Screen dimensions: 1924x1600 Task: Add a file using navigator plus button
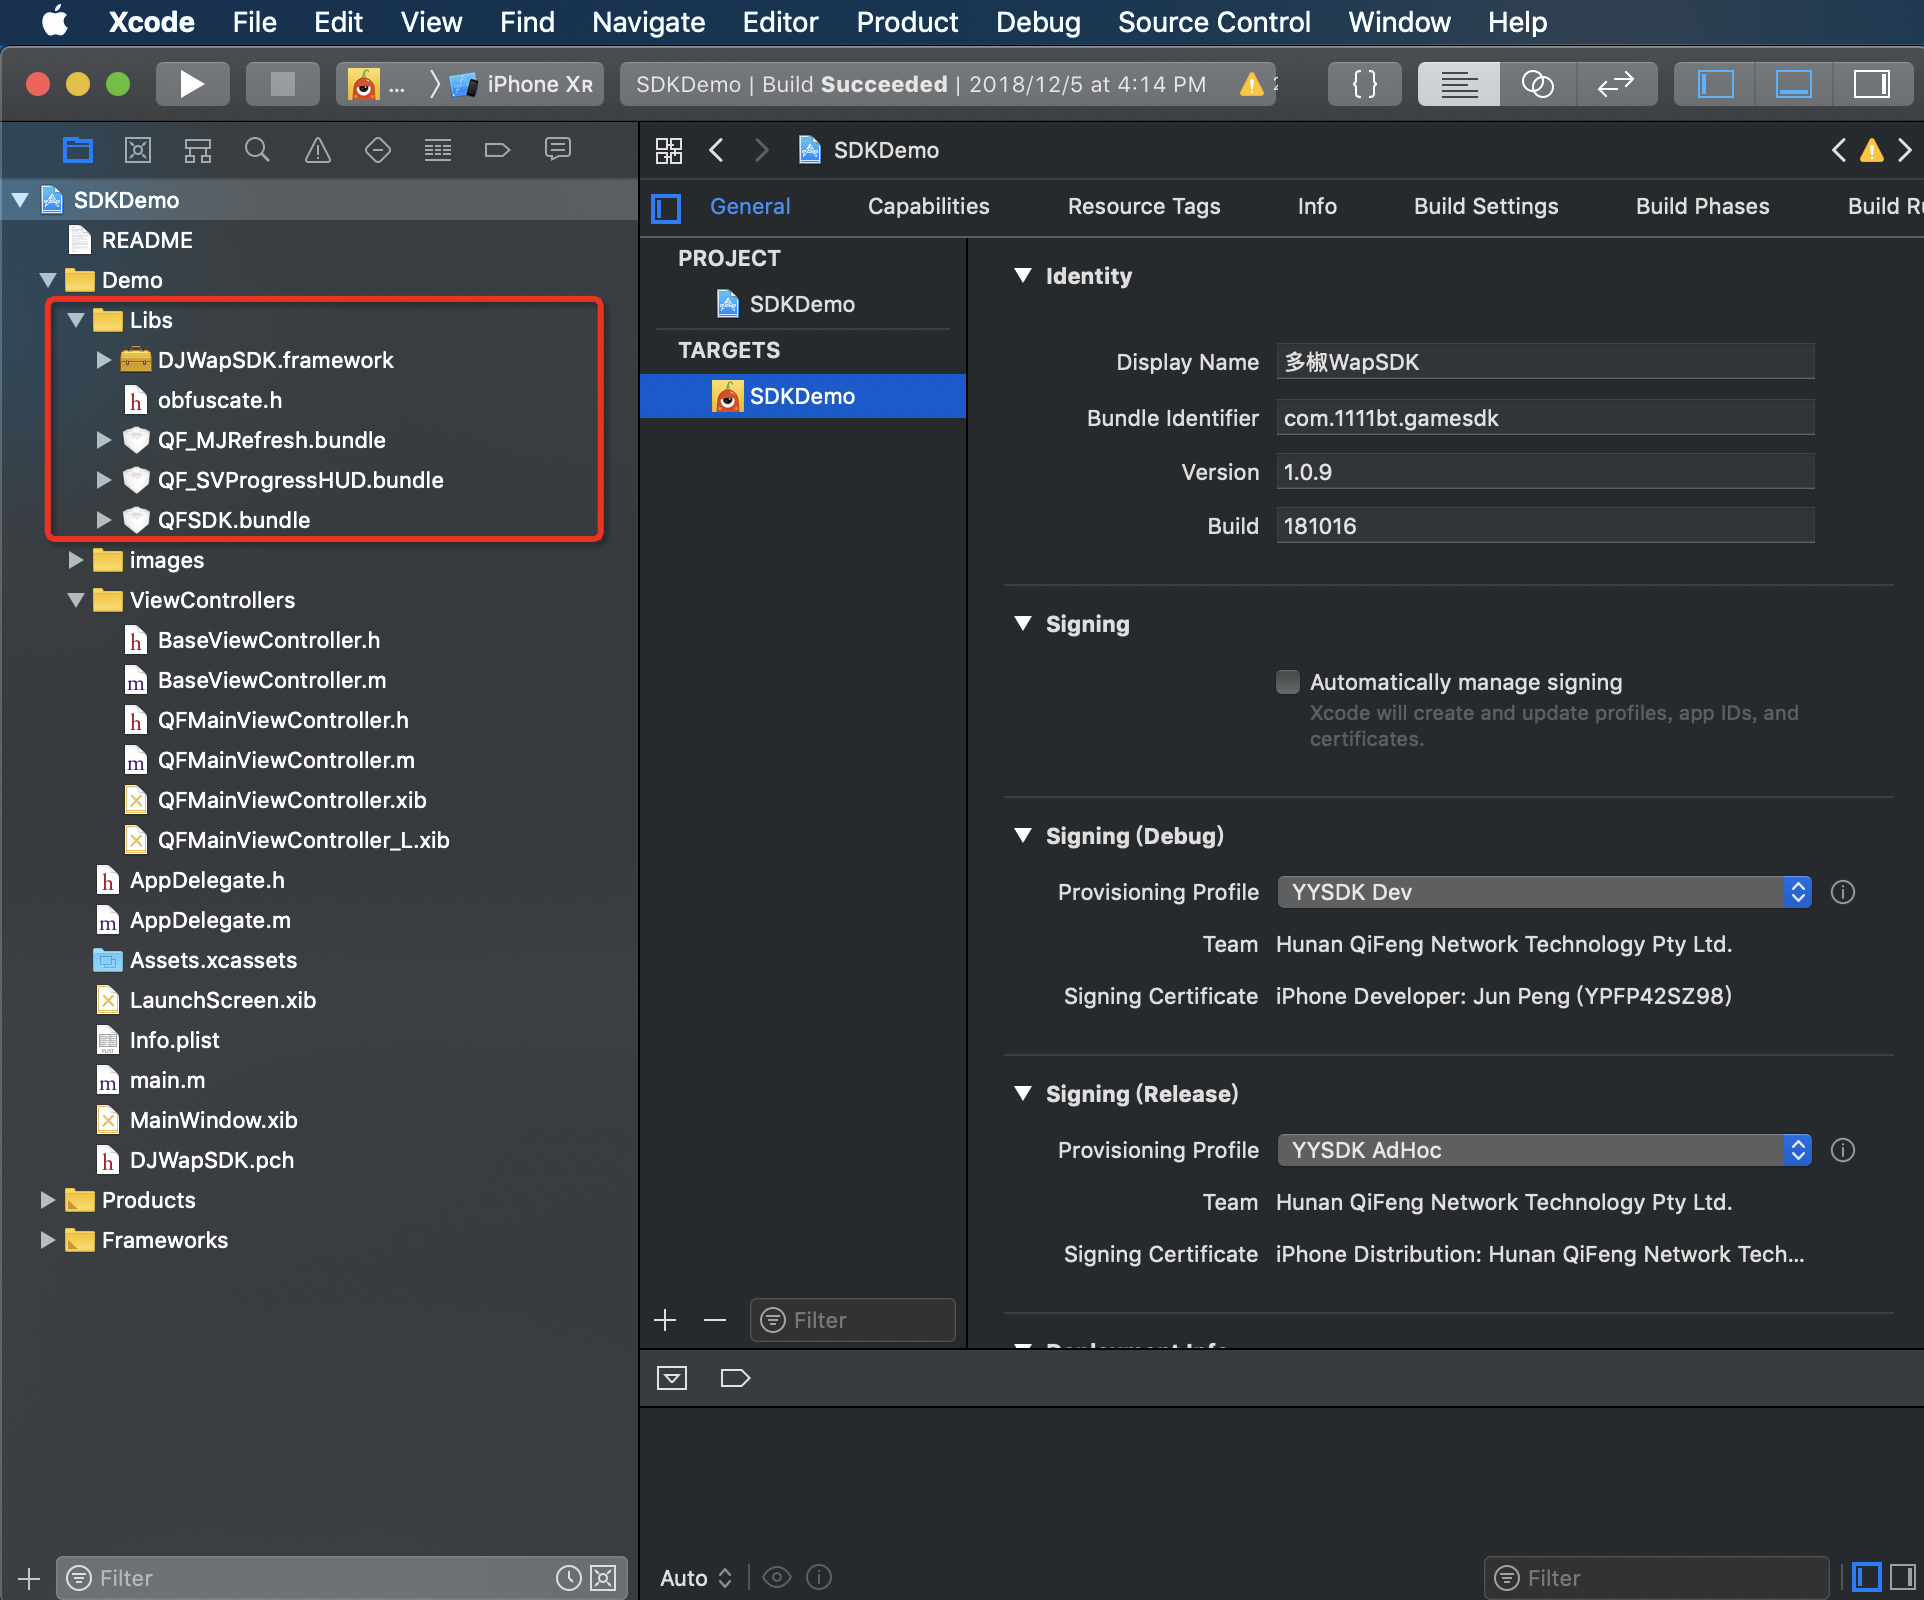(x=29, y=1578)
